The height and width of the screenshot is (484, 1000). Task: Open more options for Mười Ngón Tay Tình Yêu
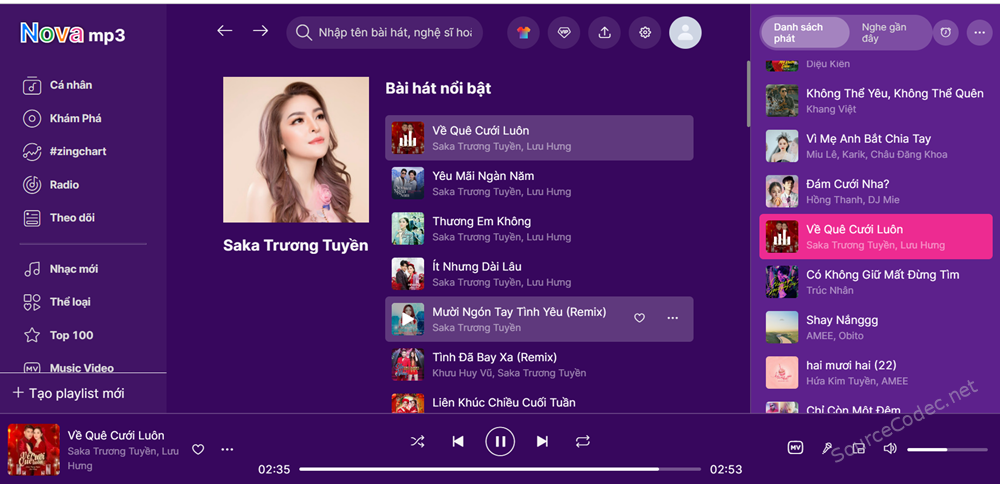672,318
